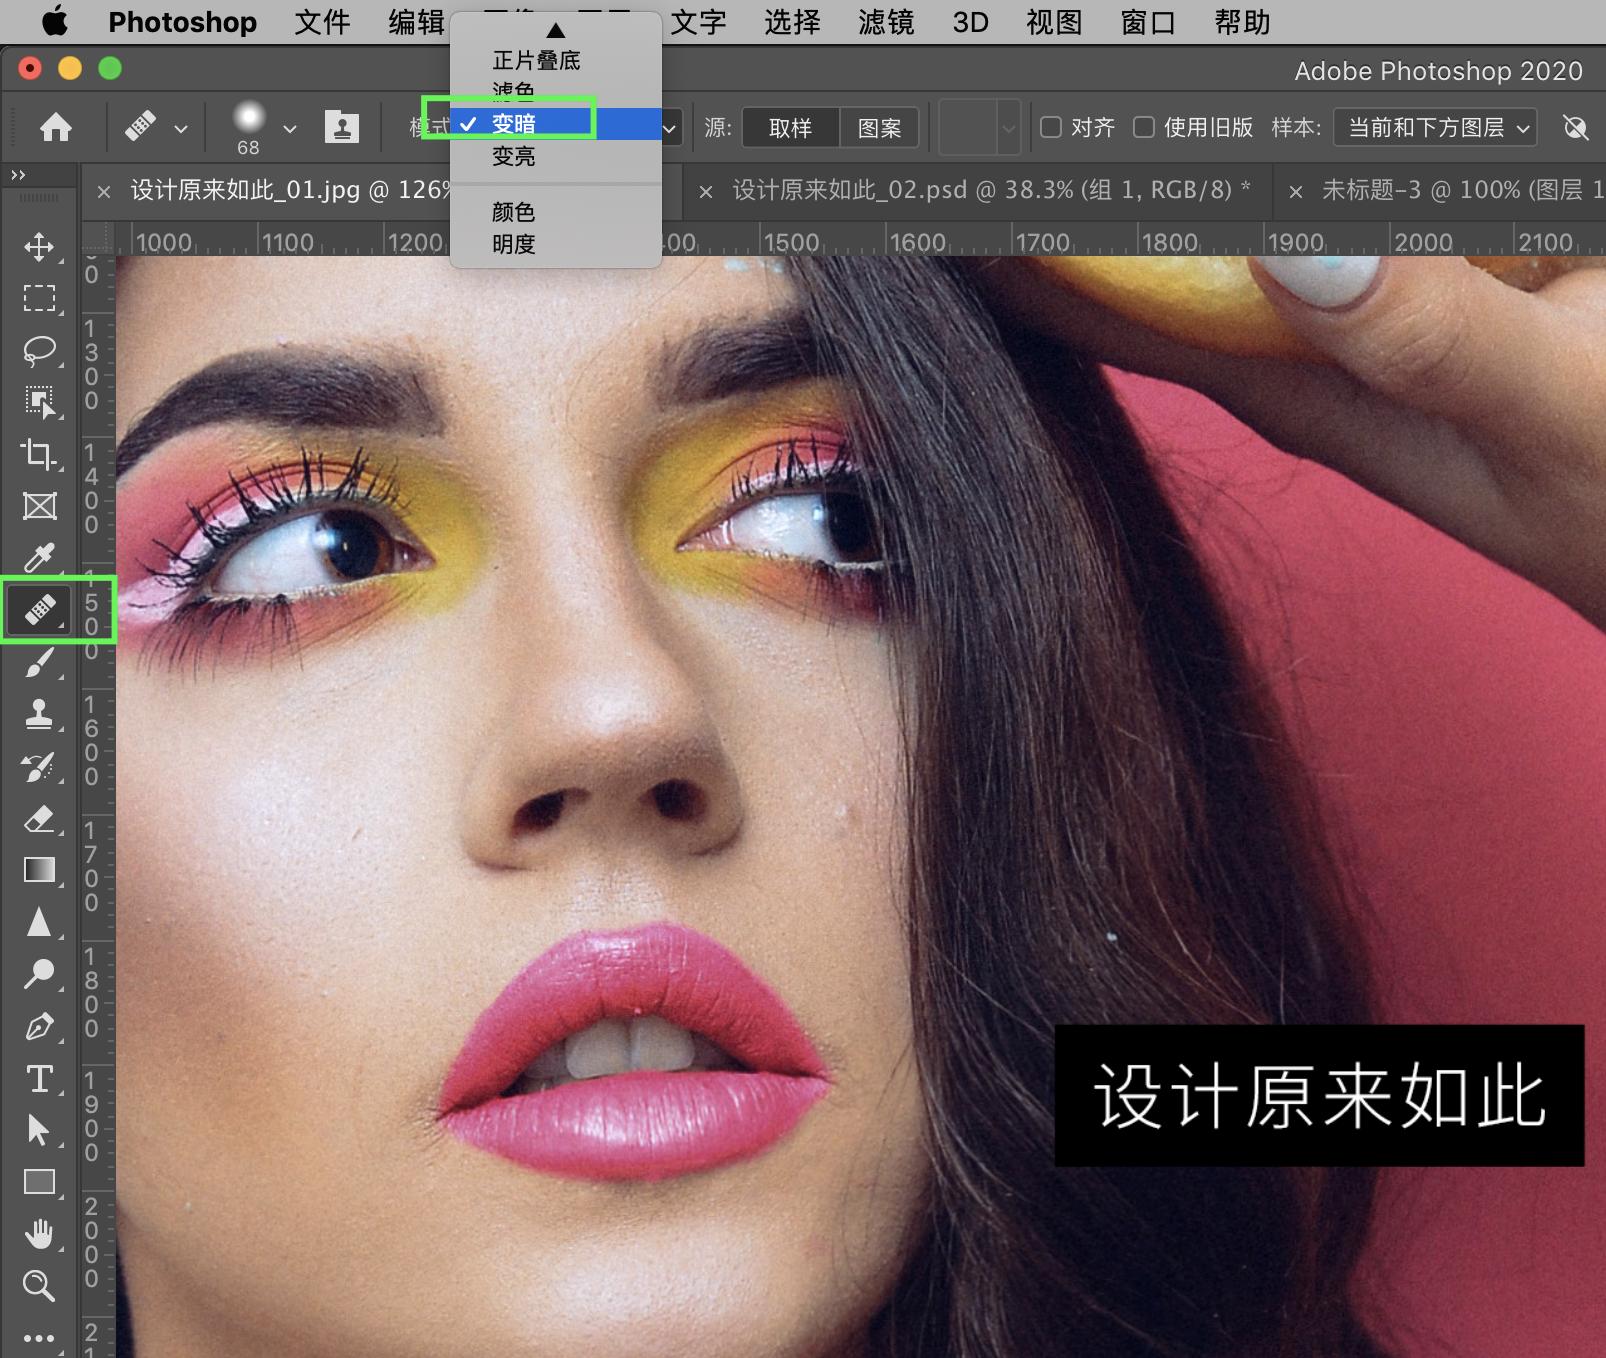Select the Crop tool
Image resolution: width=1606 pixels, height=1358 pixels.
point(39,454)
